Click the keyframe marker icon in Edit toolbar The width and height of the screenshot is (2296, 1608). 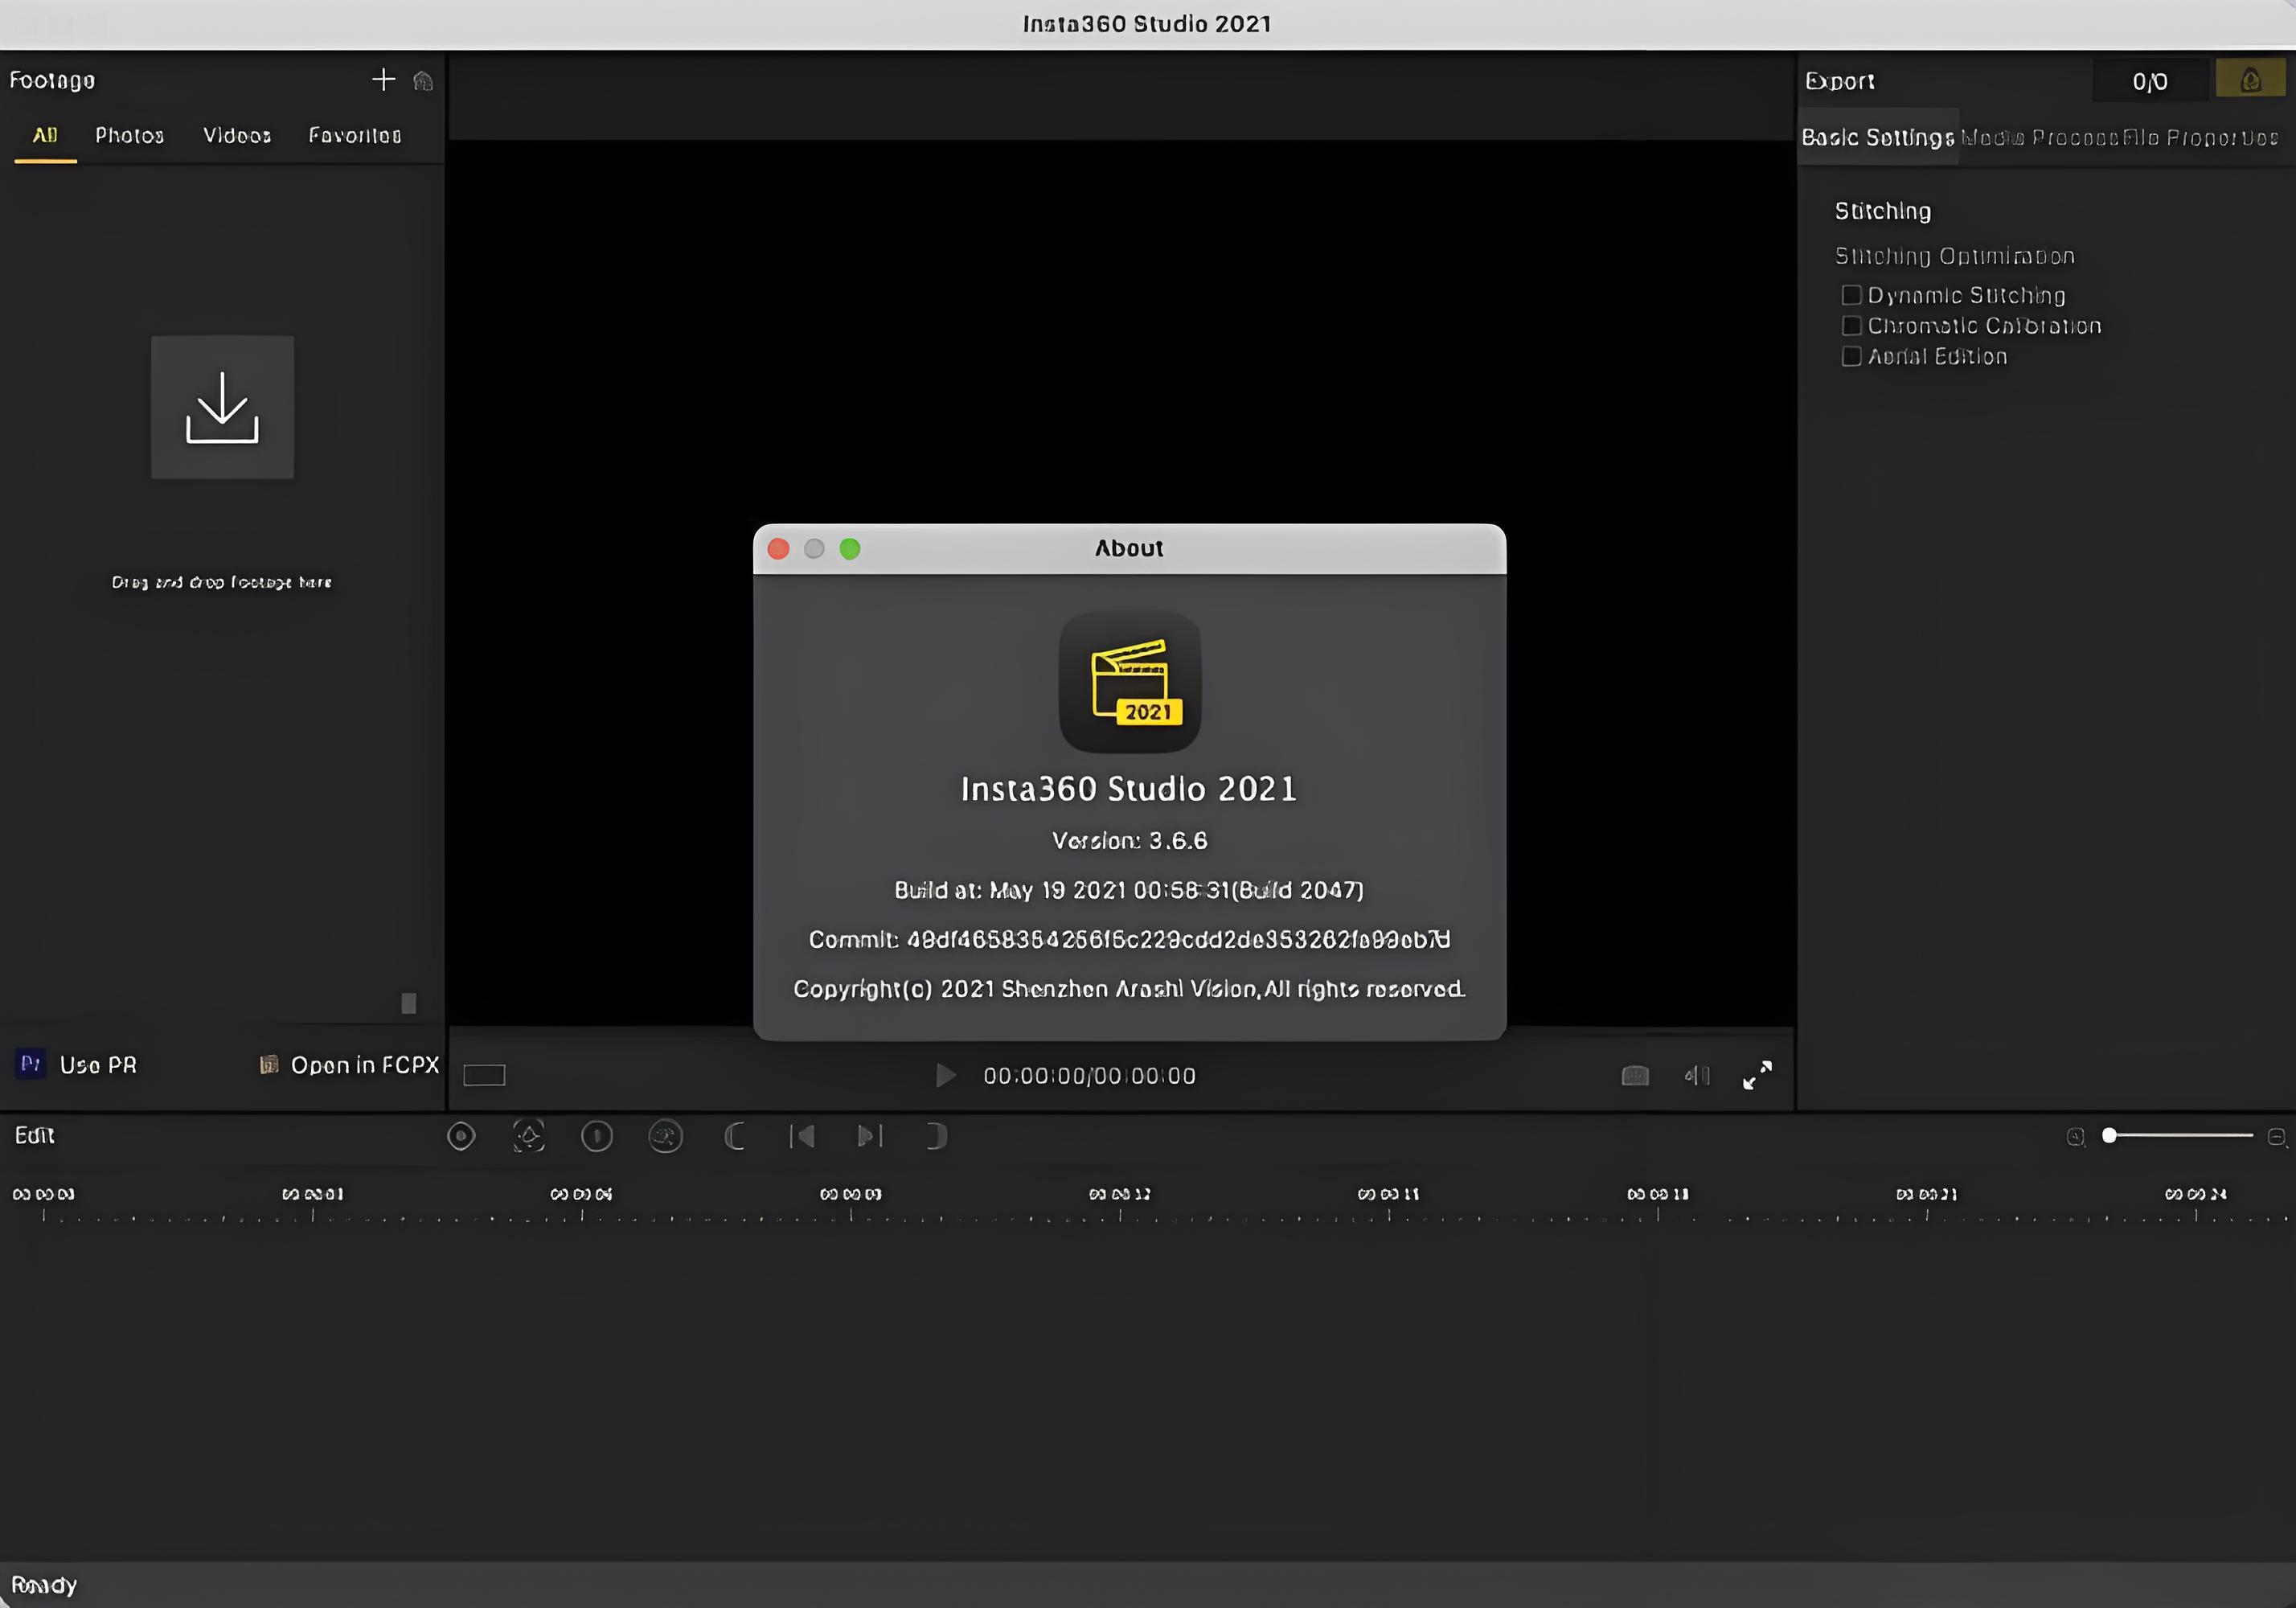[x=461, y=1136]
